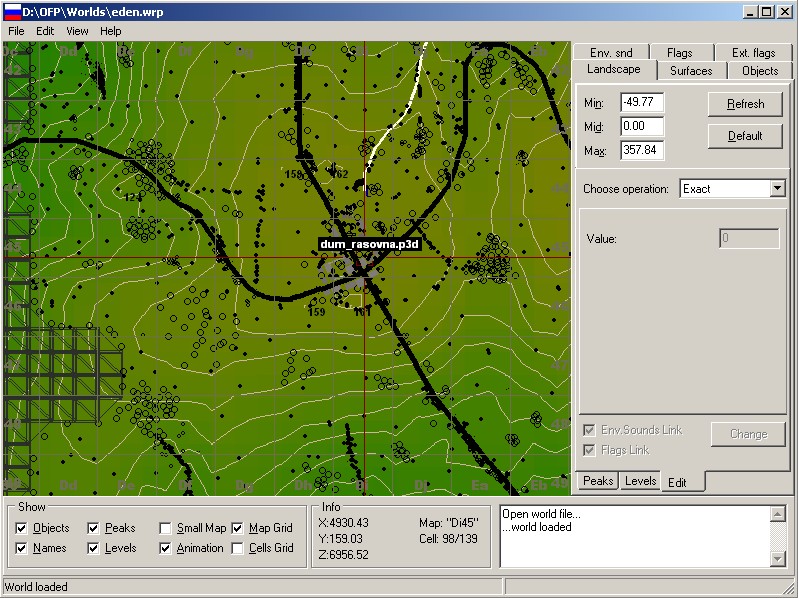Turn off Map Grid display
This screenshot has height=598, width=798.
(x=238, y=528)
